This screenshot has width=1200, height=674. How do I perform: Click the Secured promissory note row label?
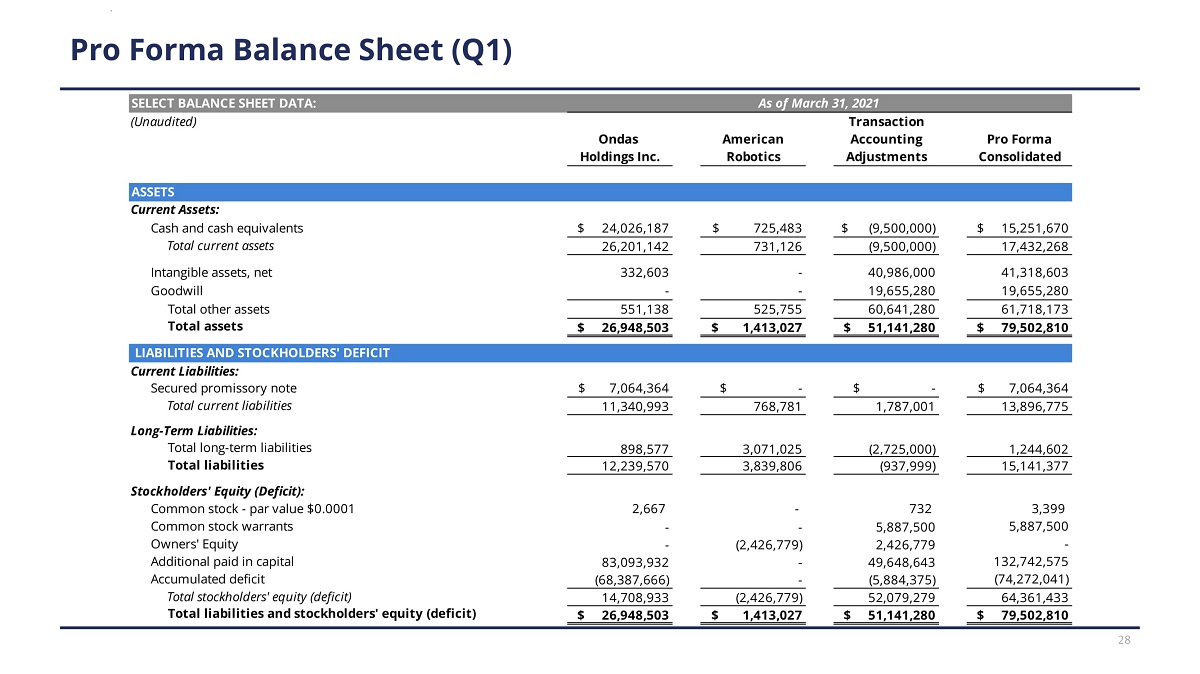pyautogui.click(x=223, y=388)
